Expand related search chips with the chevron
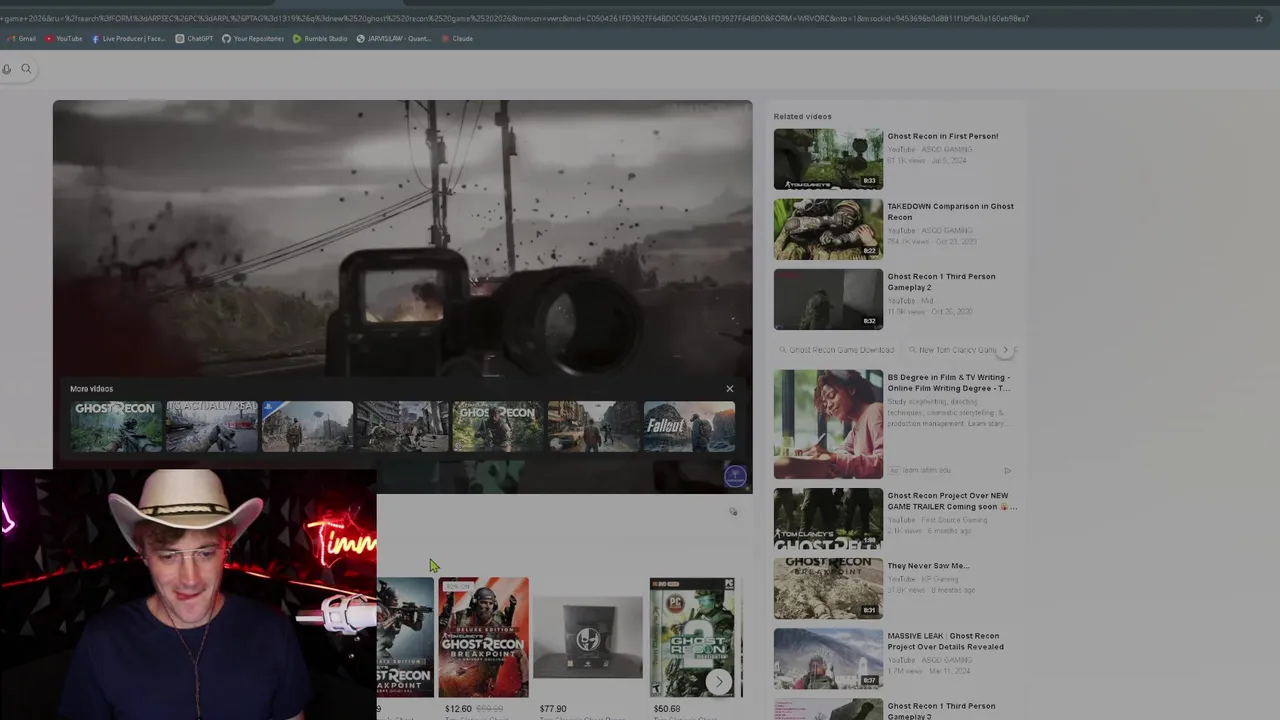1280x720 pixels. pyautogui.click(x=1006, y=350)
